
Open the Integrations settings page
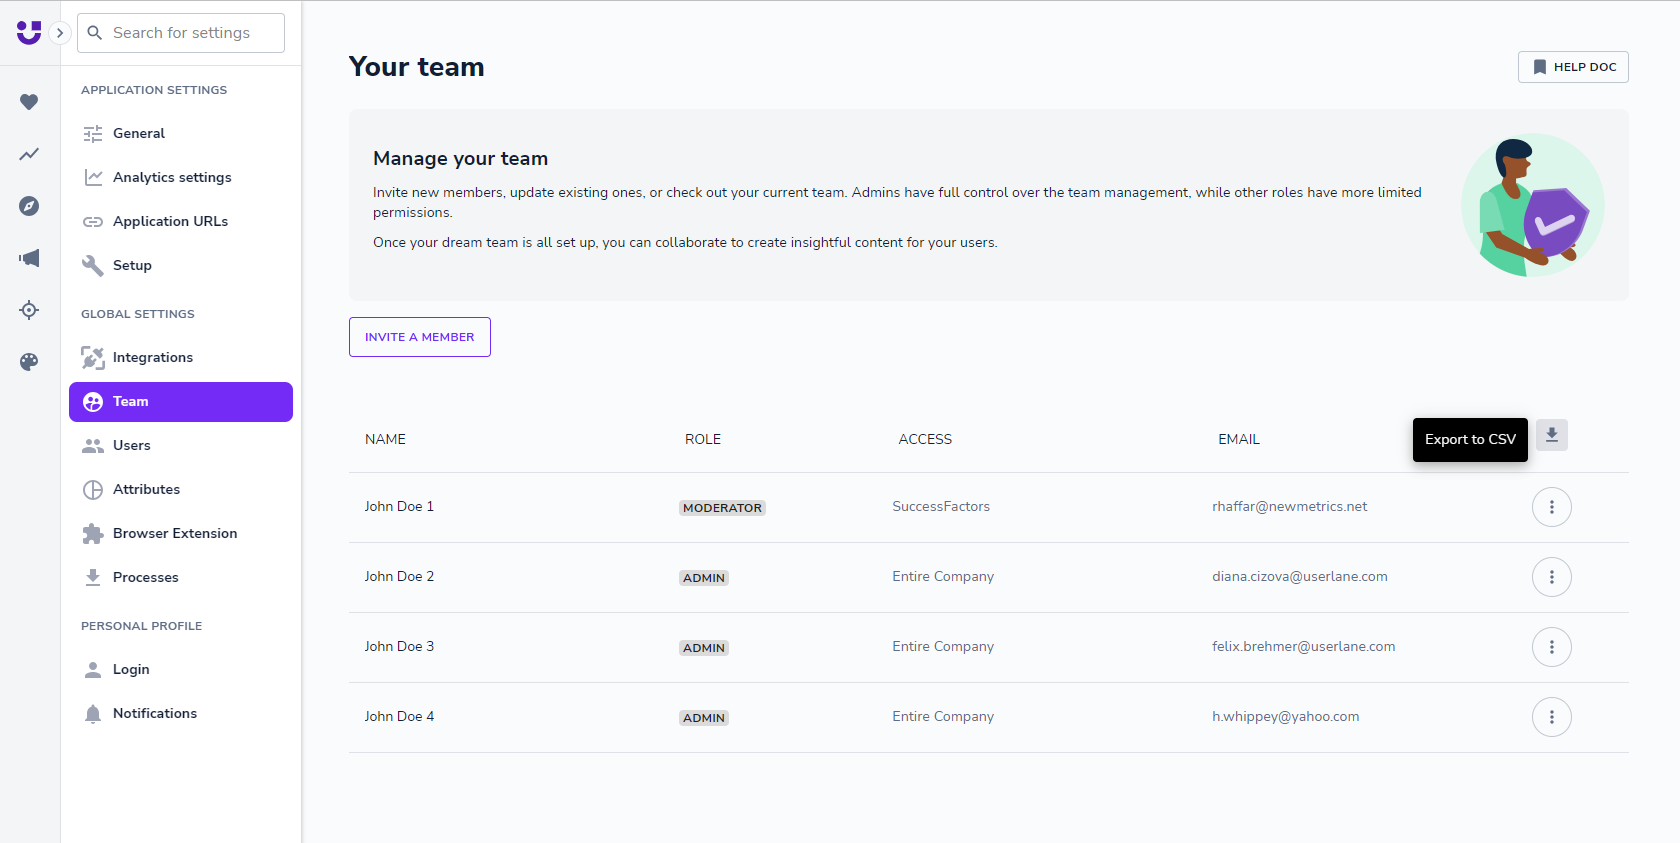pos(152,357)
